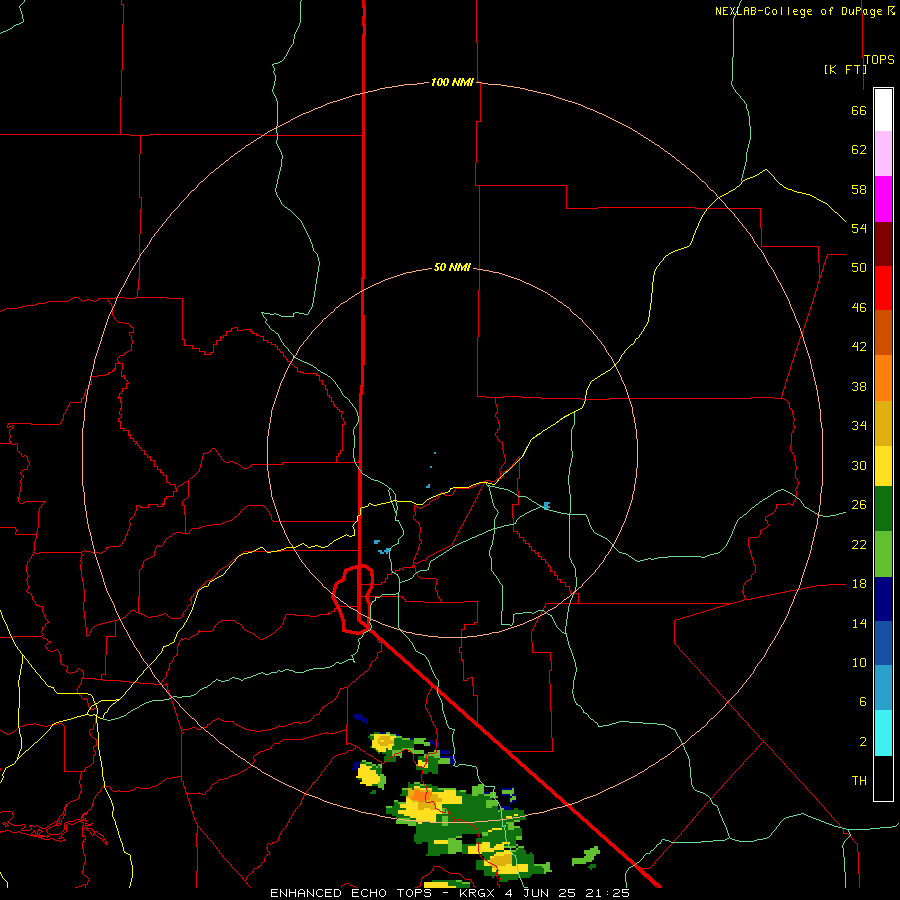This screenshot has width=900, height=900.
Task: Click the legend value 2
Action: (862, 742)
